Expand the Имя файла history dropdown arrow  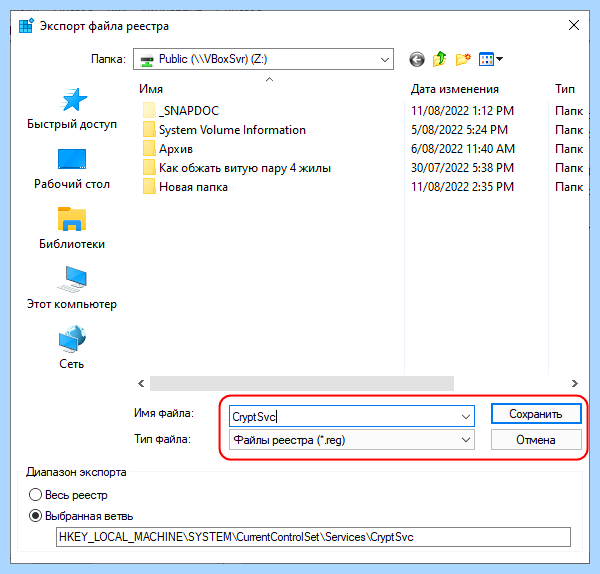(466, 416)
